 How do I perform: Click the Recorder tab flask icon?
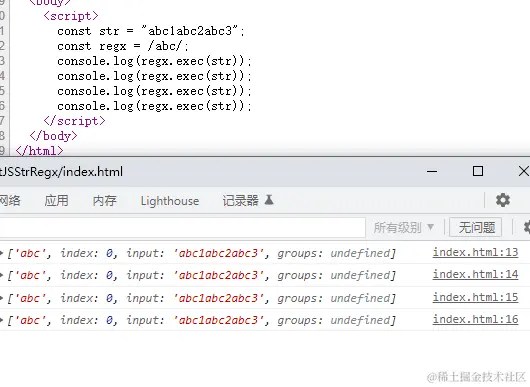coord(269,200)
